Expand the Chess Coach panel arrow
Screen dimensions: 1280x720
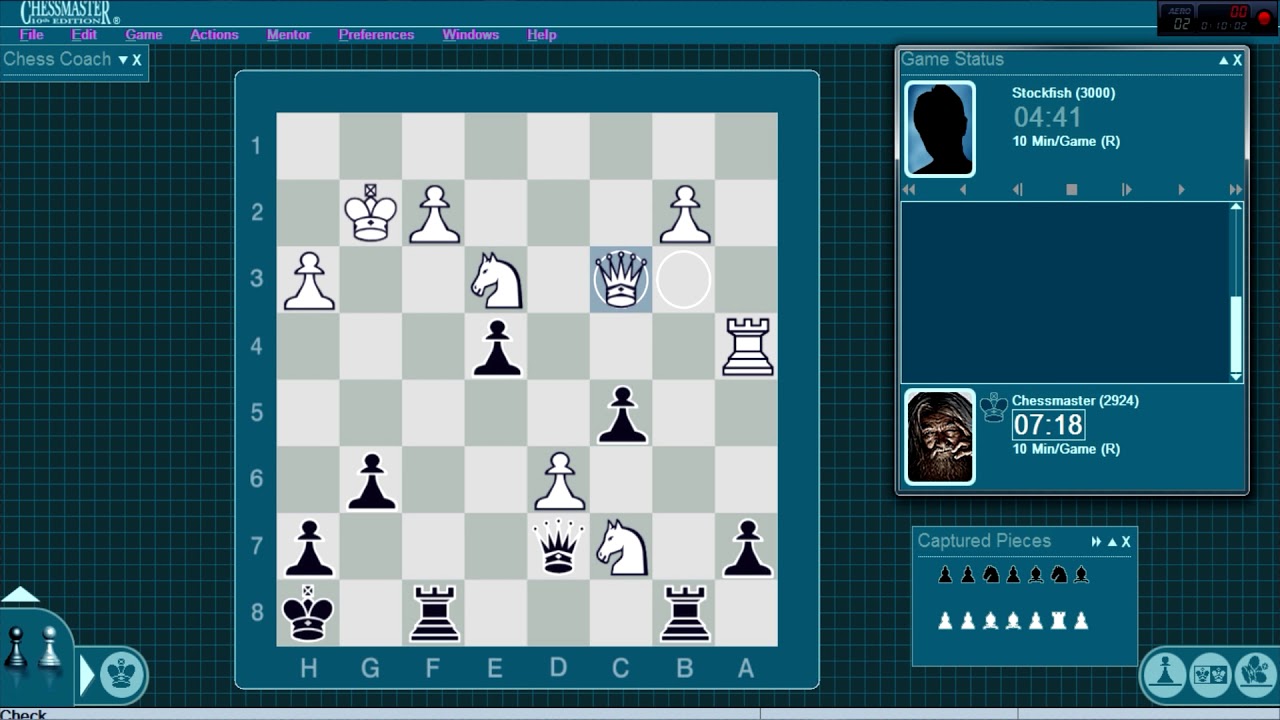(x=123, y=60)
